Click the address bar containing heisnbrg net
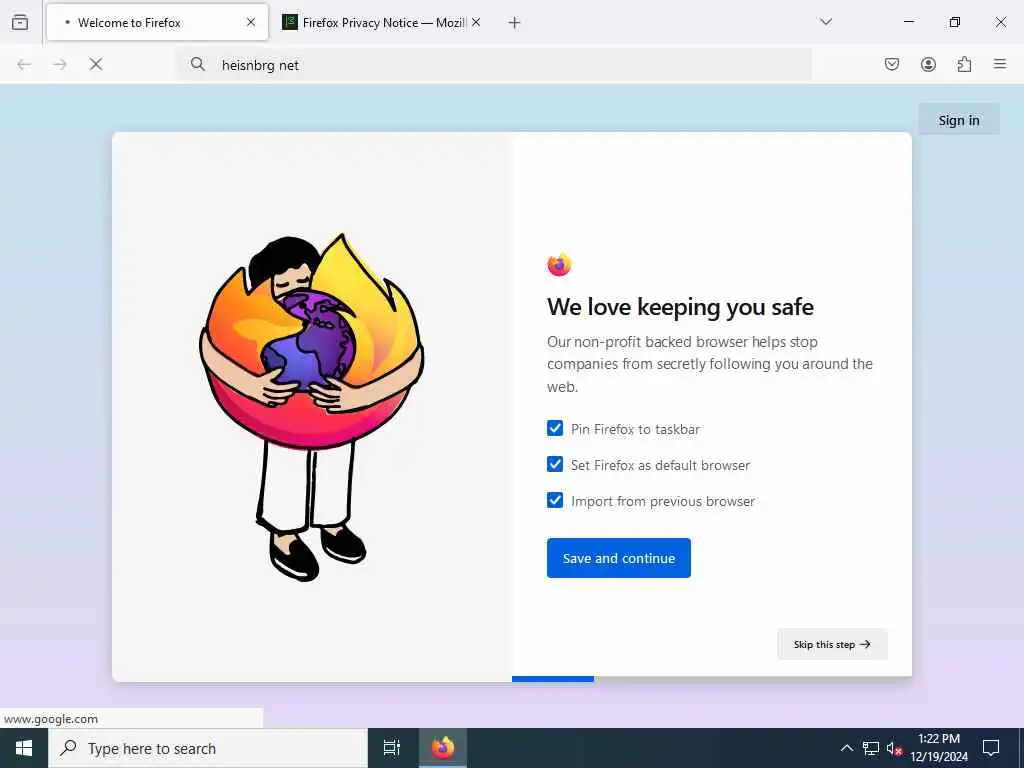 pos(493,65)
